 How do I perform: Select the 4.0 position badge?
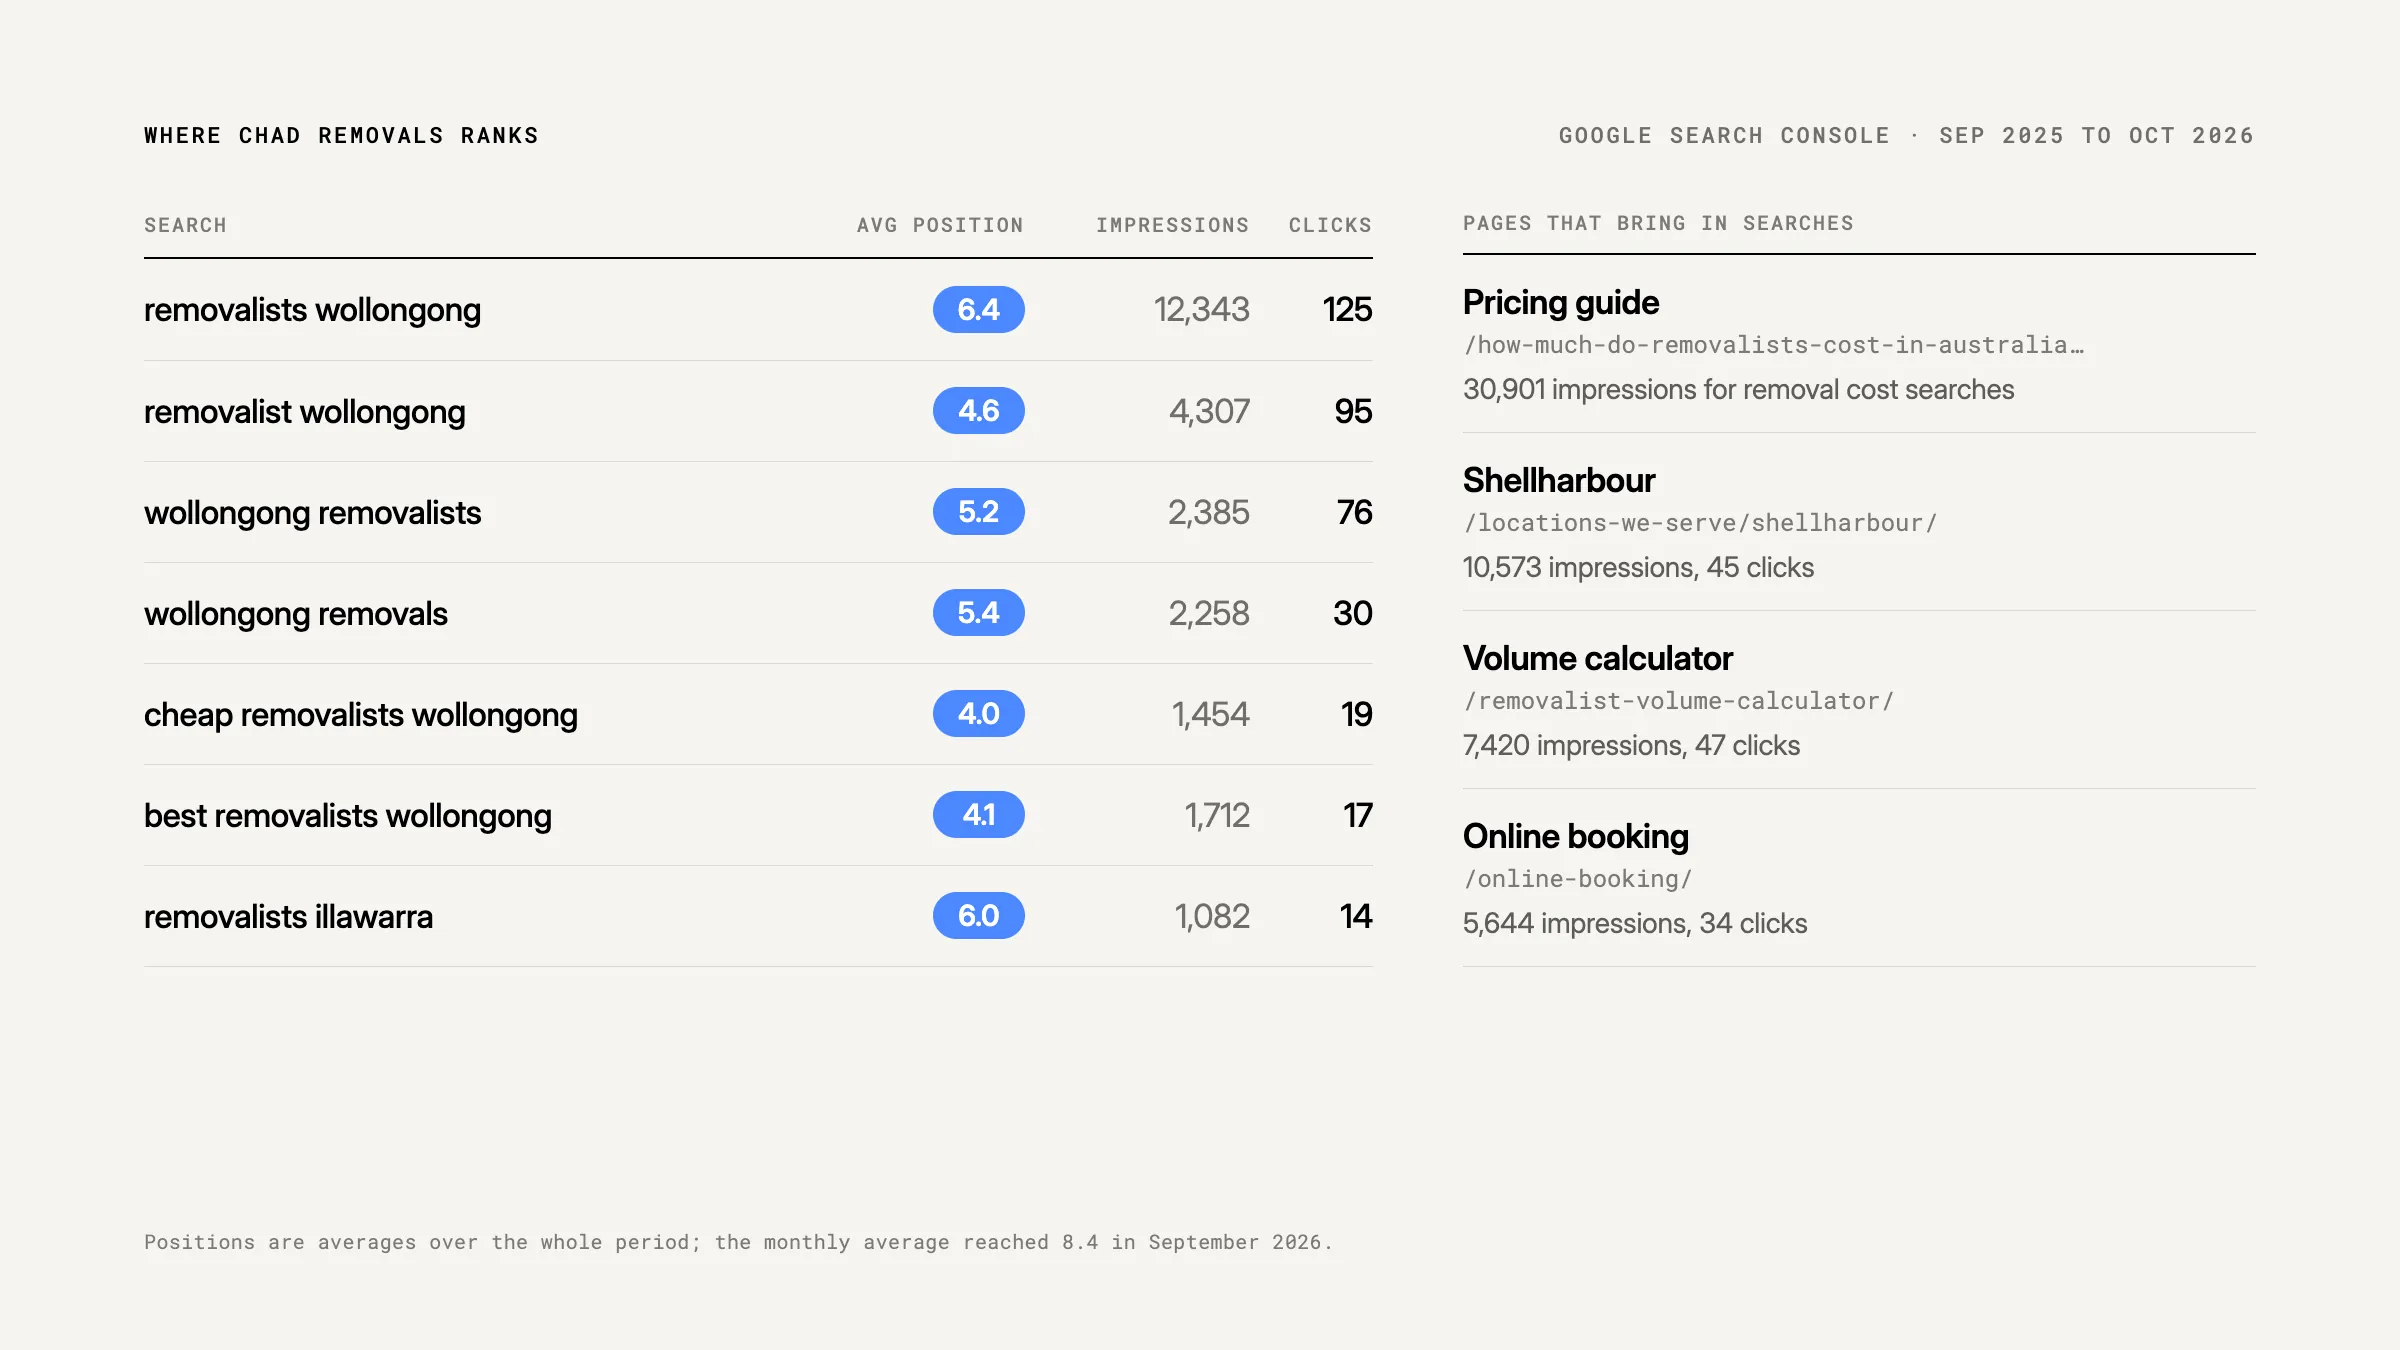click(978, 714)
